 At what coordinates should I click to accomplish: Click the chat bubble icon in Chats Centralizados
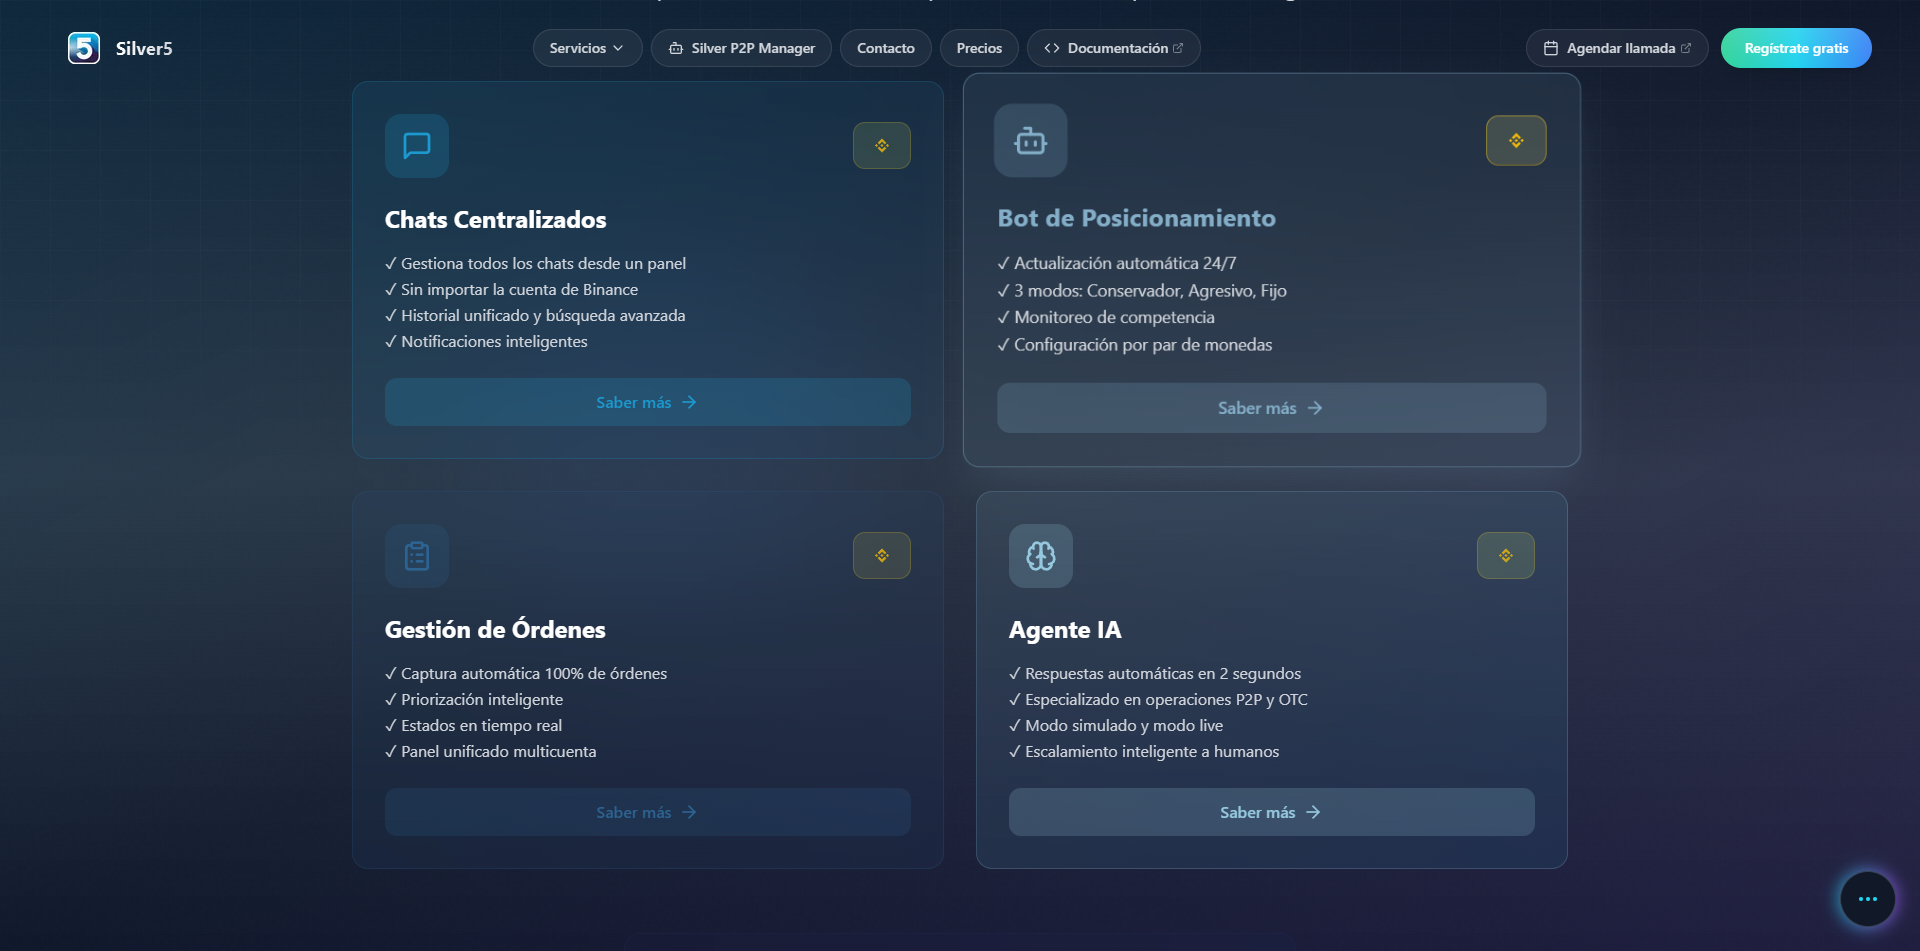pos(417,146)
